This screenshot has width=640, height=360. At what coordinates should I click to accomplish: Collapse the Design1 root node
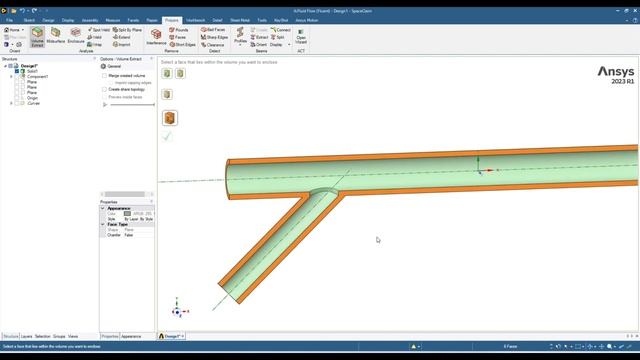click(5, 66)
